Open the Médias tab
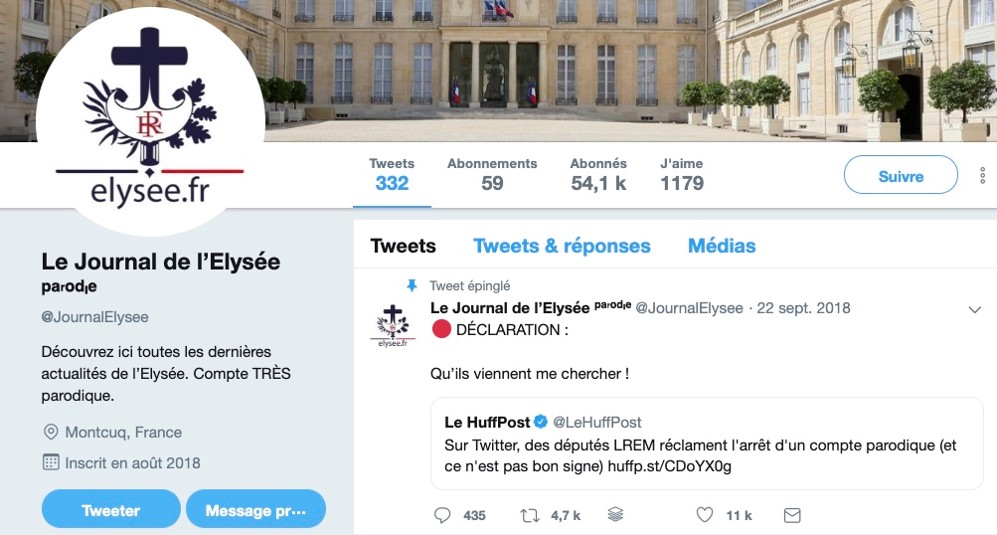 [x=722, y=246]
